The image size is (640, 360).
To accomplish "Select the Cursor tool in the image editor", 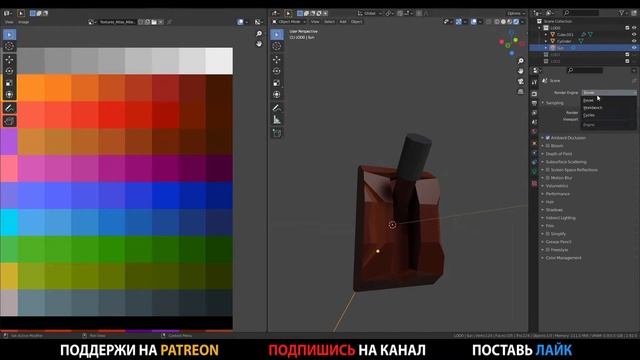I will pyautogui.click(x=9, y=46).
